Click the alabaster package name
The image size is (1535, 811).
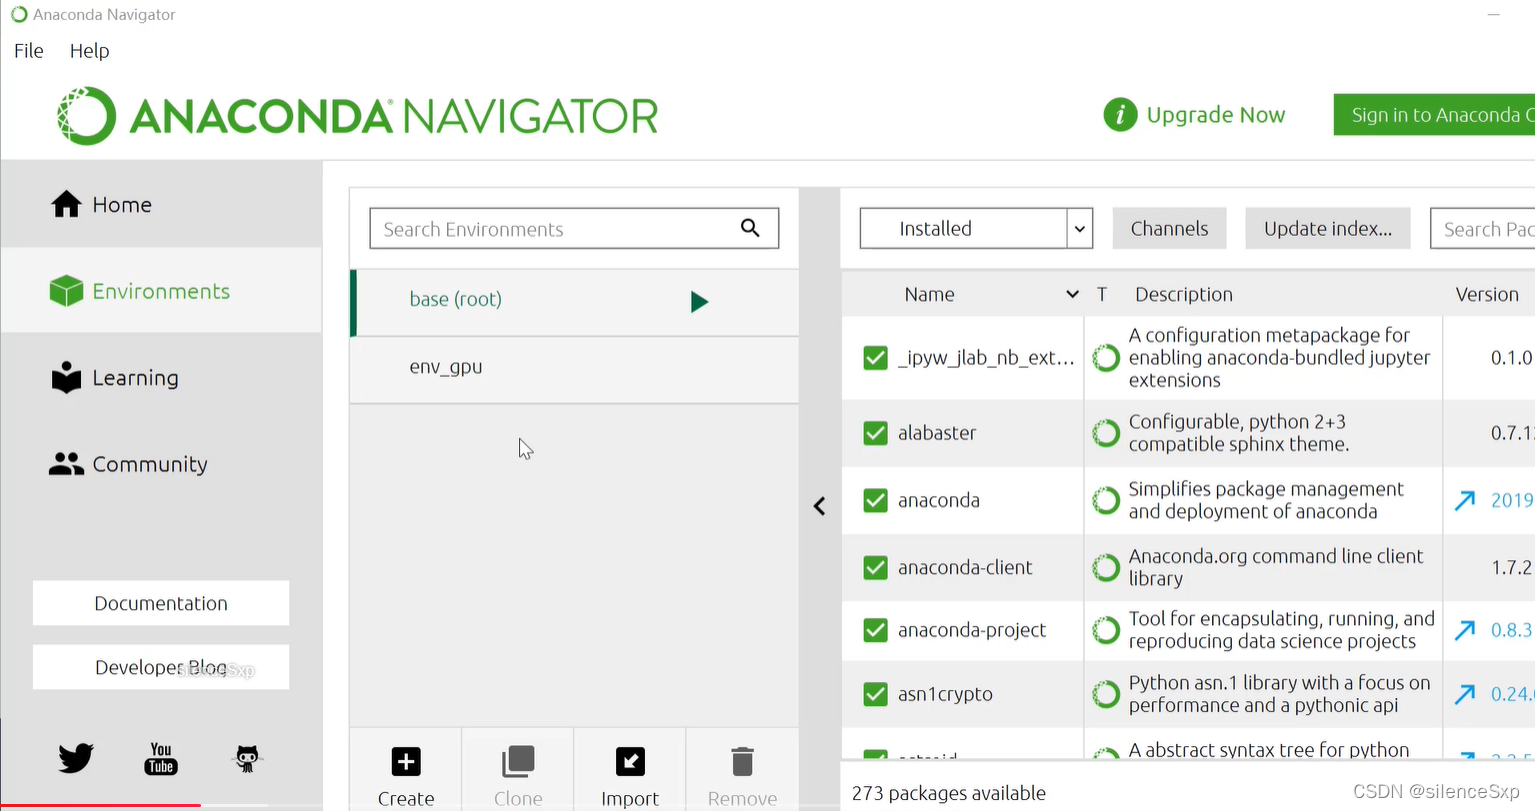click(x=937, y=433)
